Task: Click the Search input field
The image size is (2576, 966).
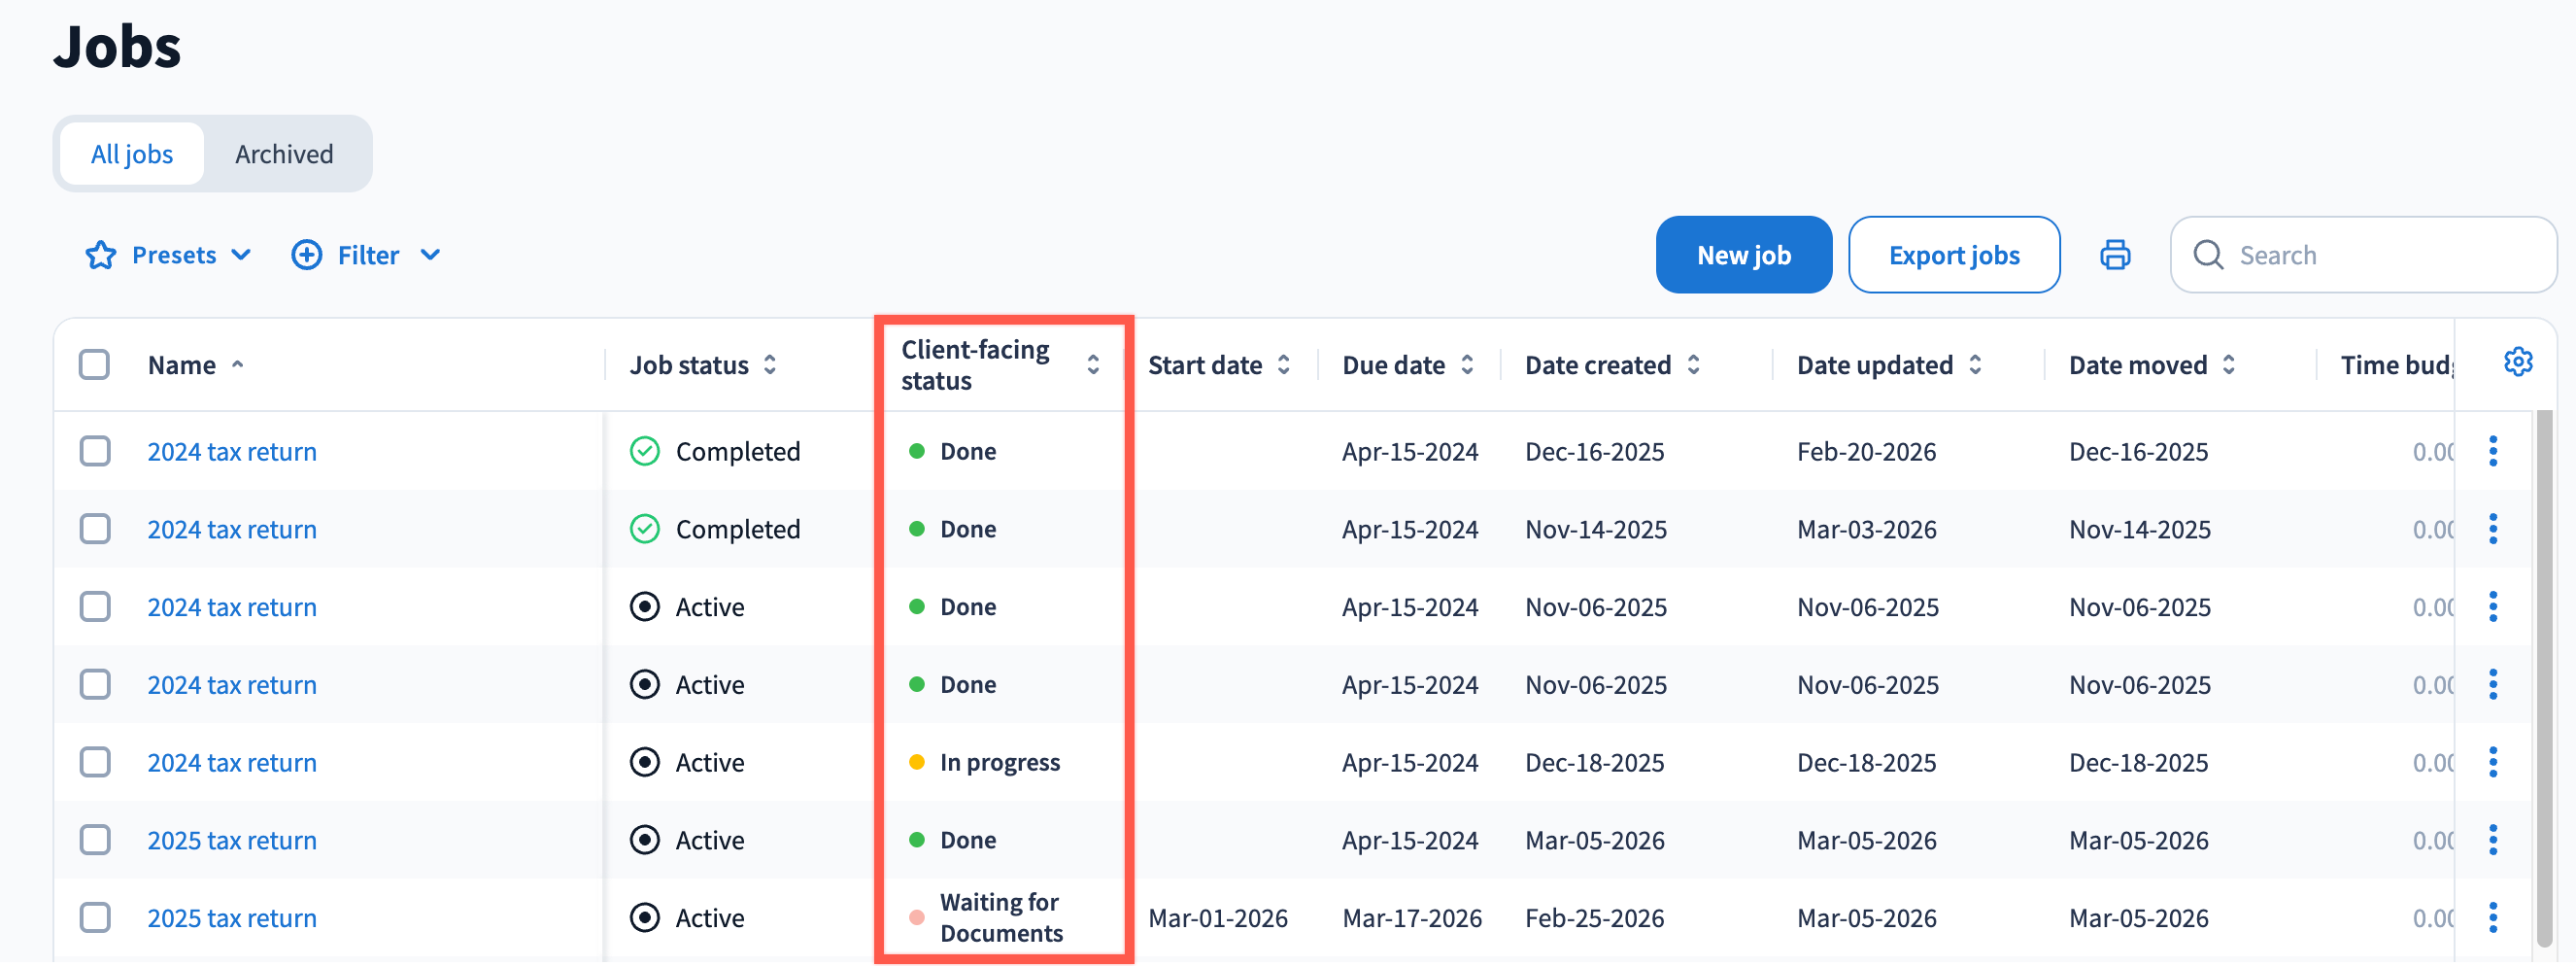Action: click(x=2380, y=255)
